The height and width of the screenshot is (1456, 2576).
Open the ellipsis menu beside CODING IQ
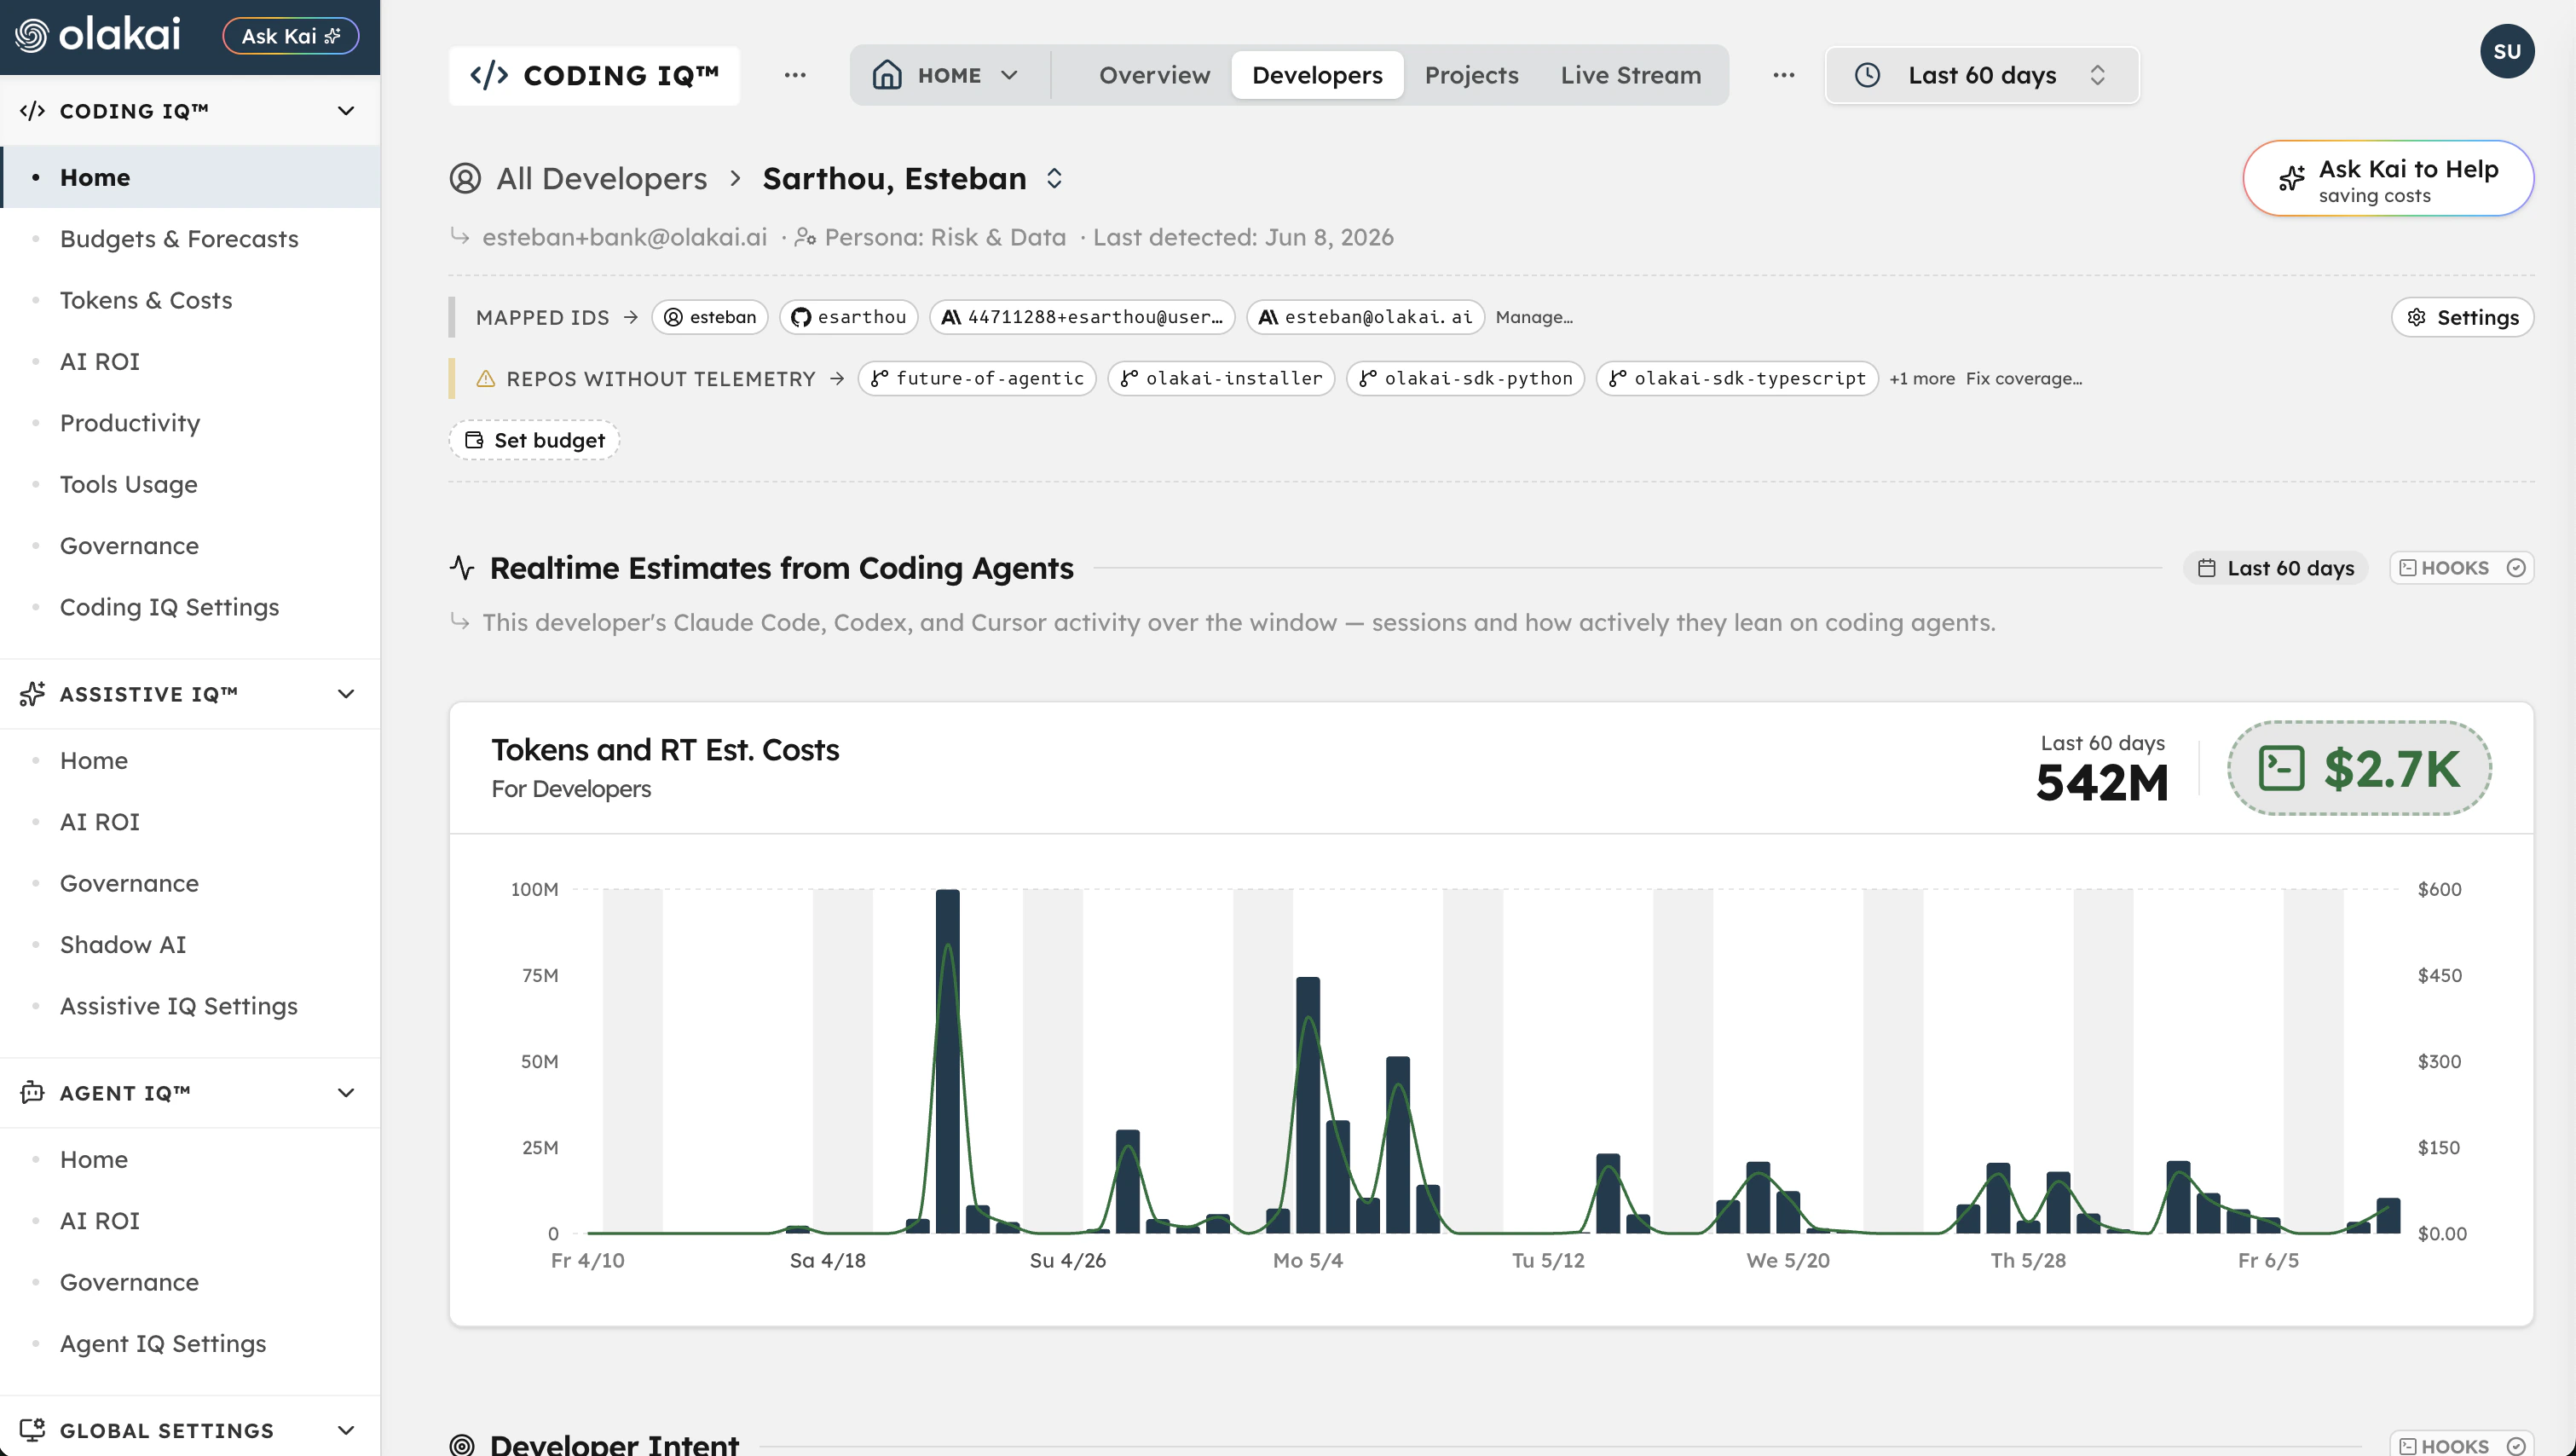point(795,75)
